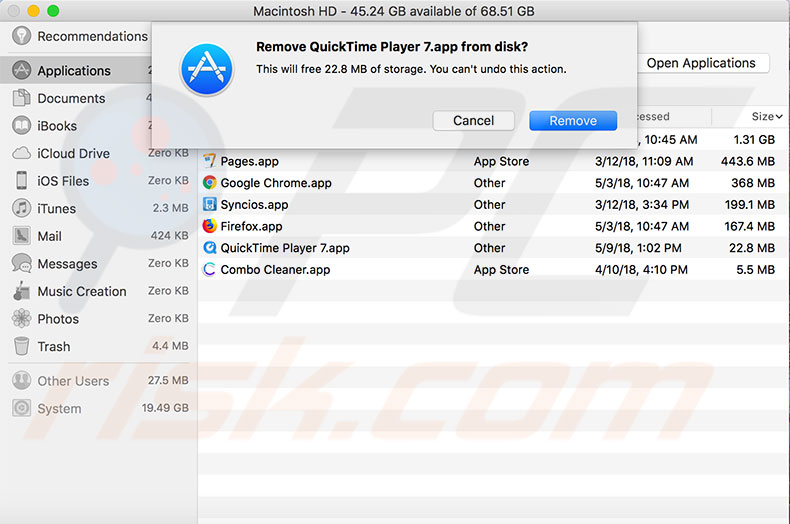Select iOS Files label in sidebar
Screen dimensions: 790x524
(63, 181)
